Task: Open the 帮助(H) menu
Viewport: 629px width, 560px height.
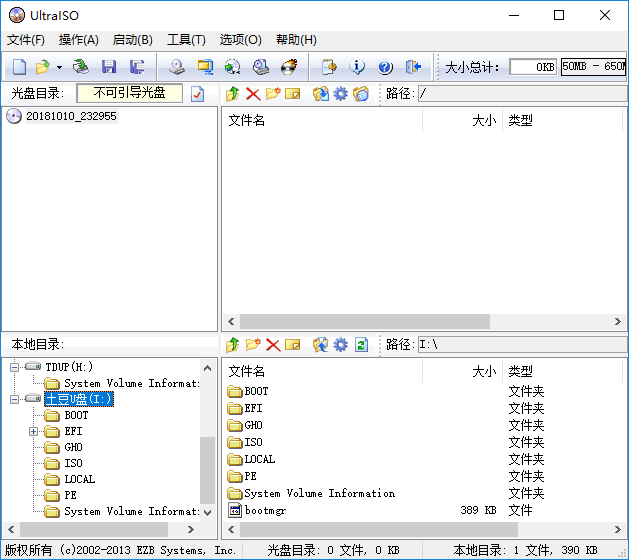Action: (x=296, y=40)
